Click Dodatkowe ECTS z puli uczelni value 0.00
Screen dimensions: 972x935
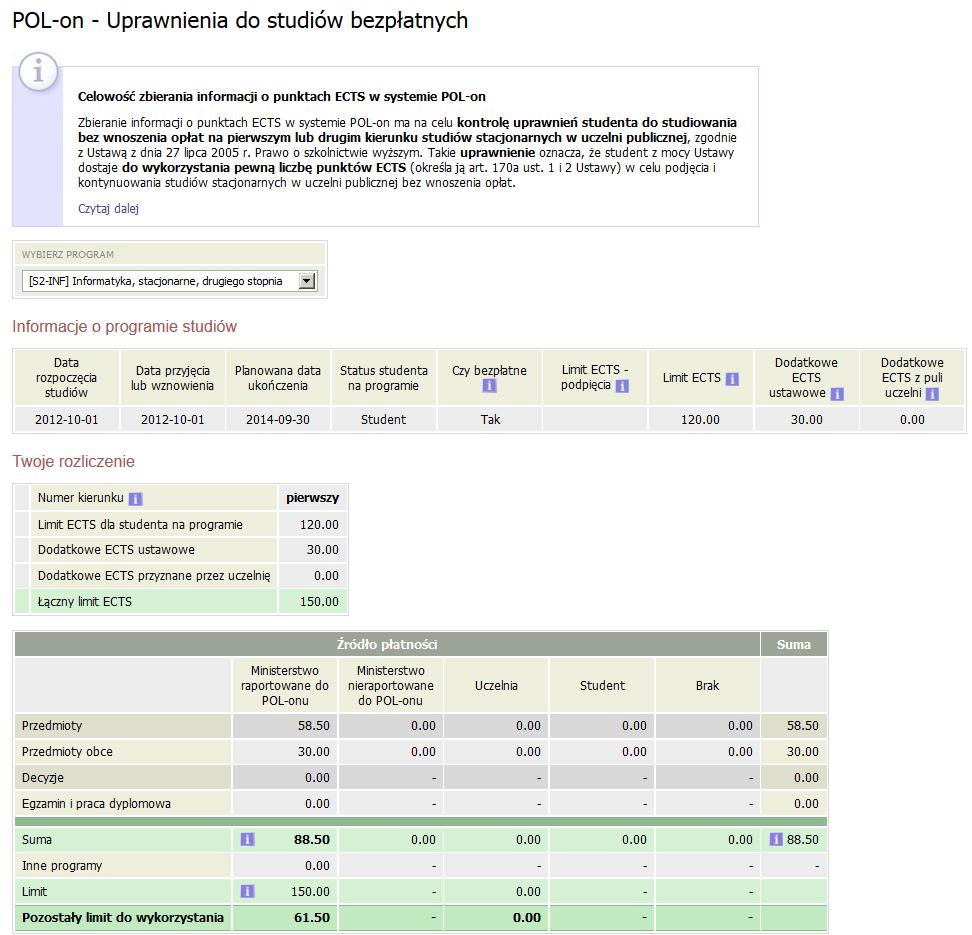tap(912, 420)
